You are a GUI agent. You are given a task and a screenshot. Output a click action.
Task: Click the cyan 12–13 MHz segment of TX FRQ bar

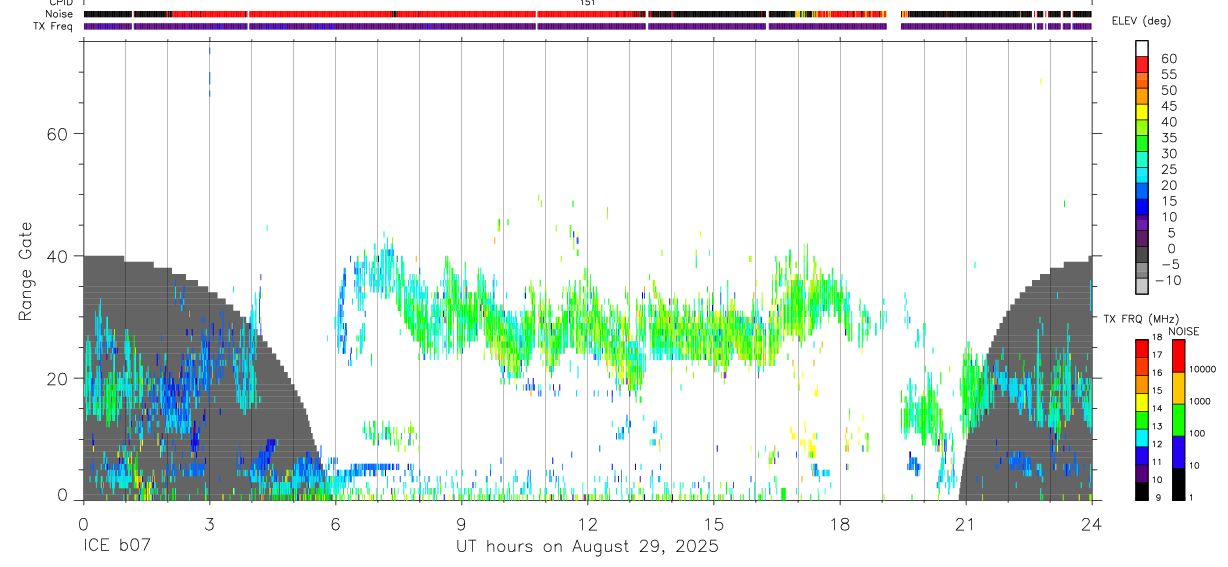[x=1142, y=437]
